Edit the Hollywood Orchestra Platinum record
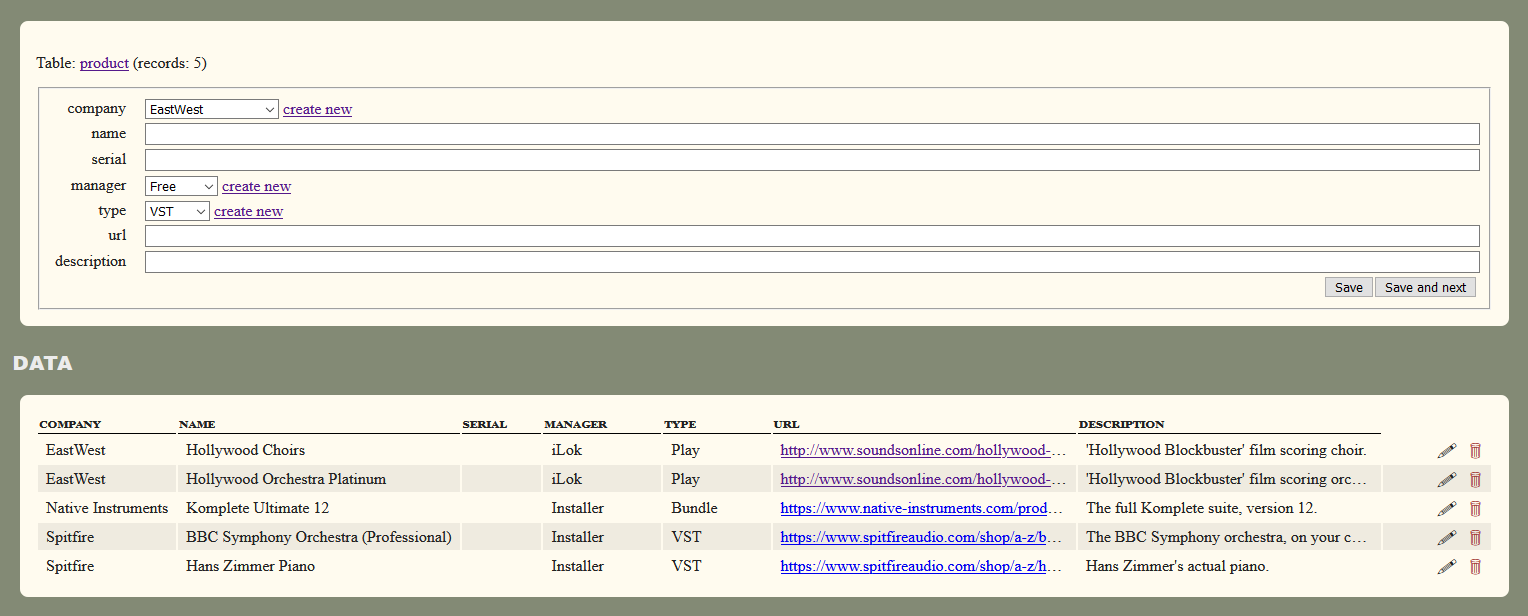This screenshot has height=616, width=1528. (x=1446, y=479)
